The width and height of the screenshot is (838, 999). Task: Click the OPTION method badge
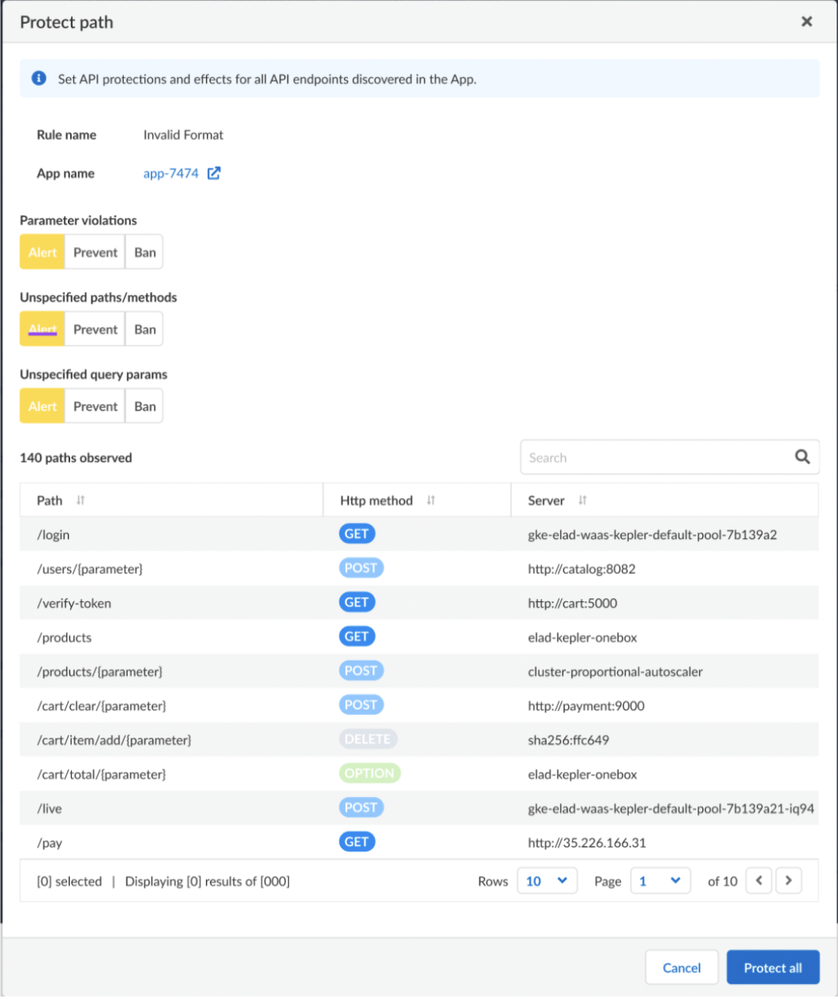coord(369,773)
